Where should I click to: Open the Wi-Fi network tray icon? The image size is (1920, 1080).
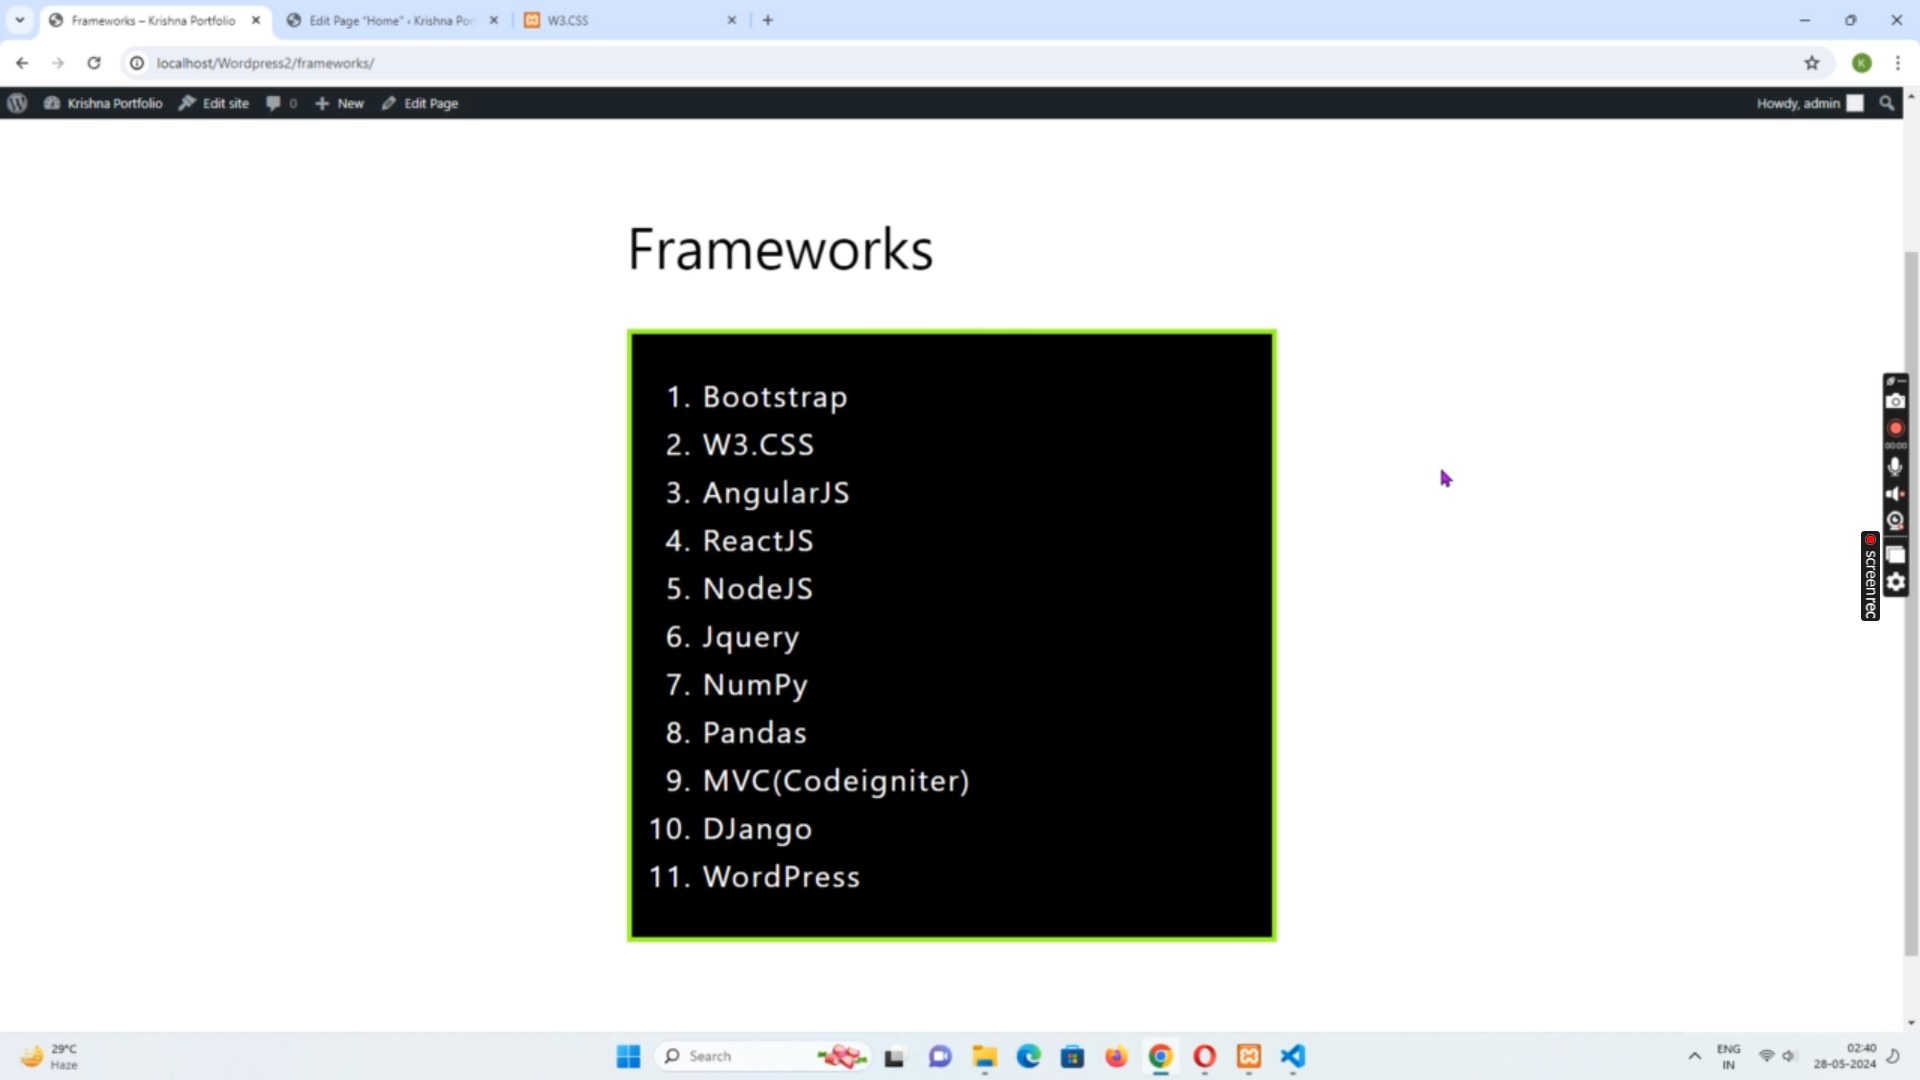coord(1766,1056)
